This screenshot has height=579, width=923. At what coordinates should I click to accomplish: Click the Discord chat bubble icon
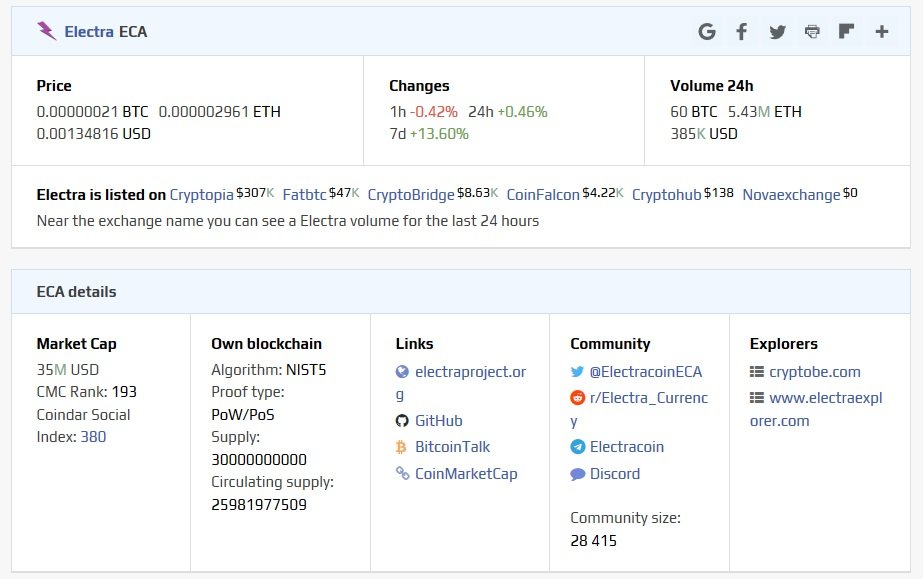click(577, 474)
